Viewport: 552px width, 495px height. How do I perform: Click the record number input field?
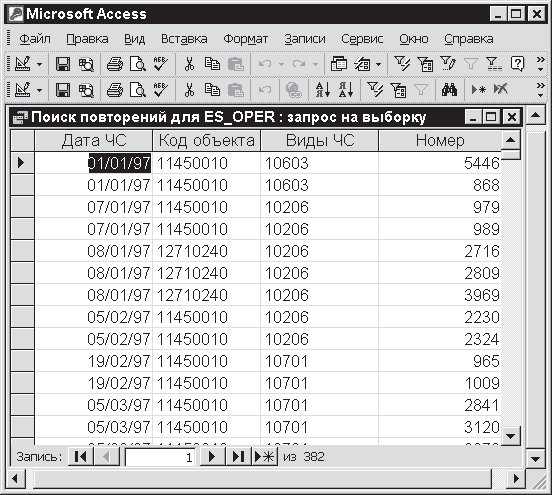tap(160, 457)
